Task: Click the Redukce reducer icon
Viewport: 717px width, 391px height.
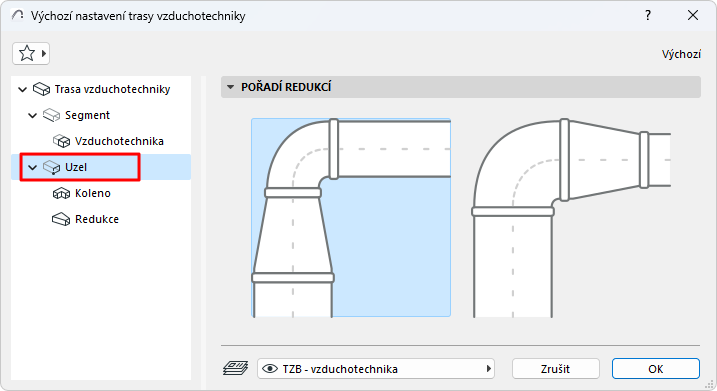Action: (x=61, y=220)
